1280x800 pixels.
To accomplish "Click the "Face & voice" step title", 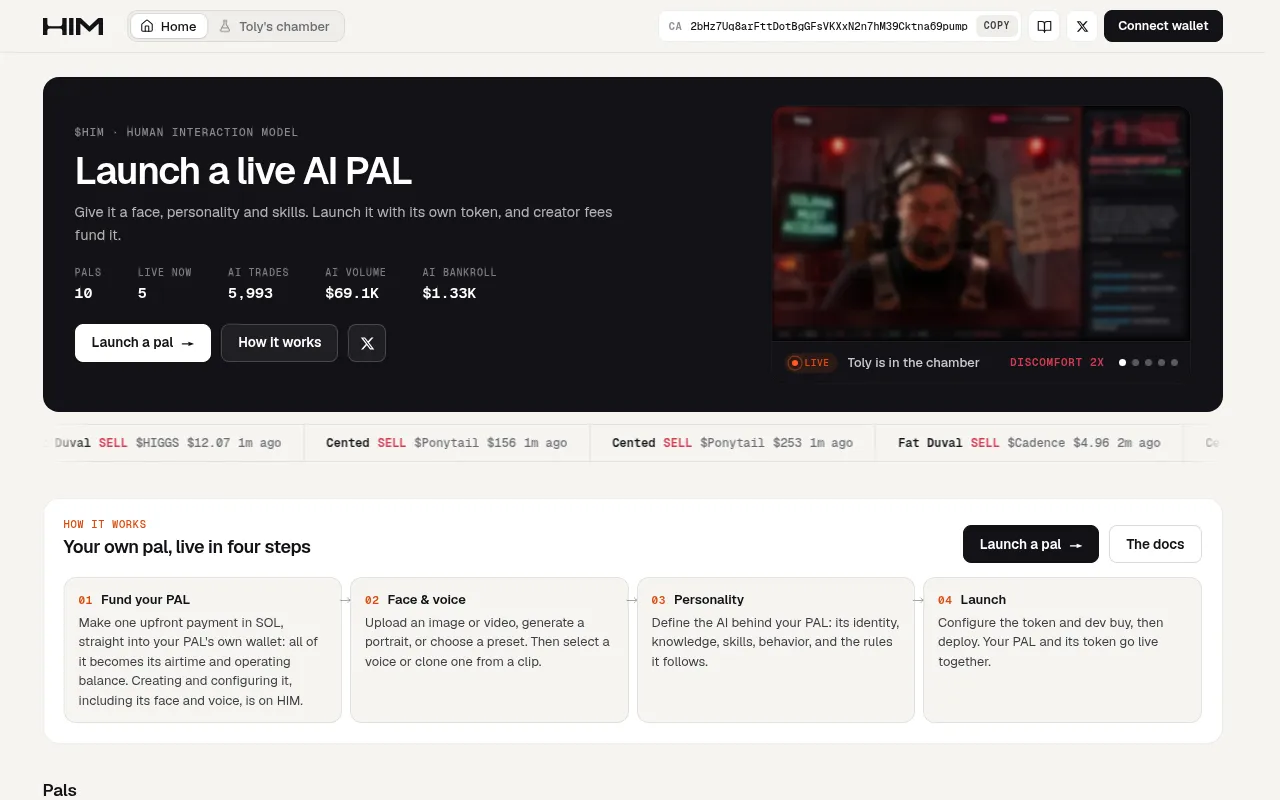I will coord(427,600).
